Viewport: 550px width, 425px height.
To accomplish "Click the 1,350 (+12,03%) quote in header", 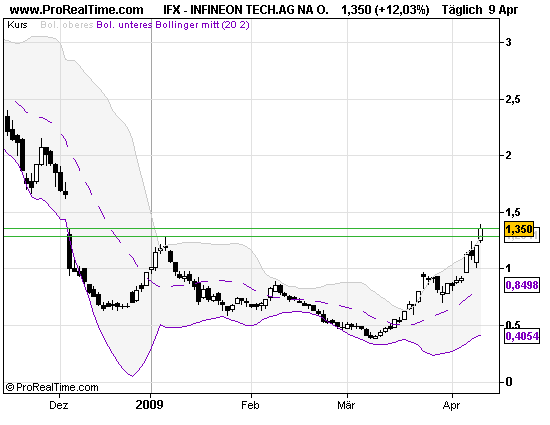I will (x=385, y=10).
